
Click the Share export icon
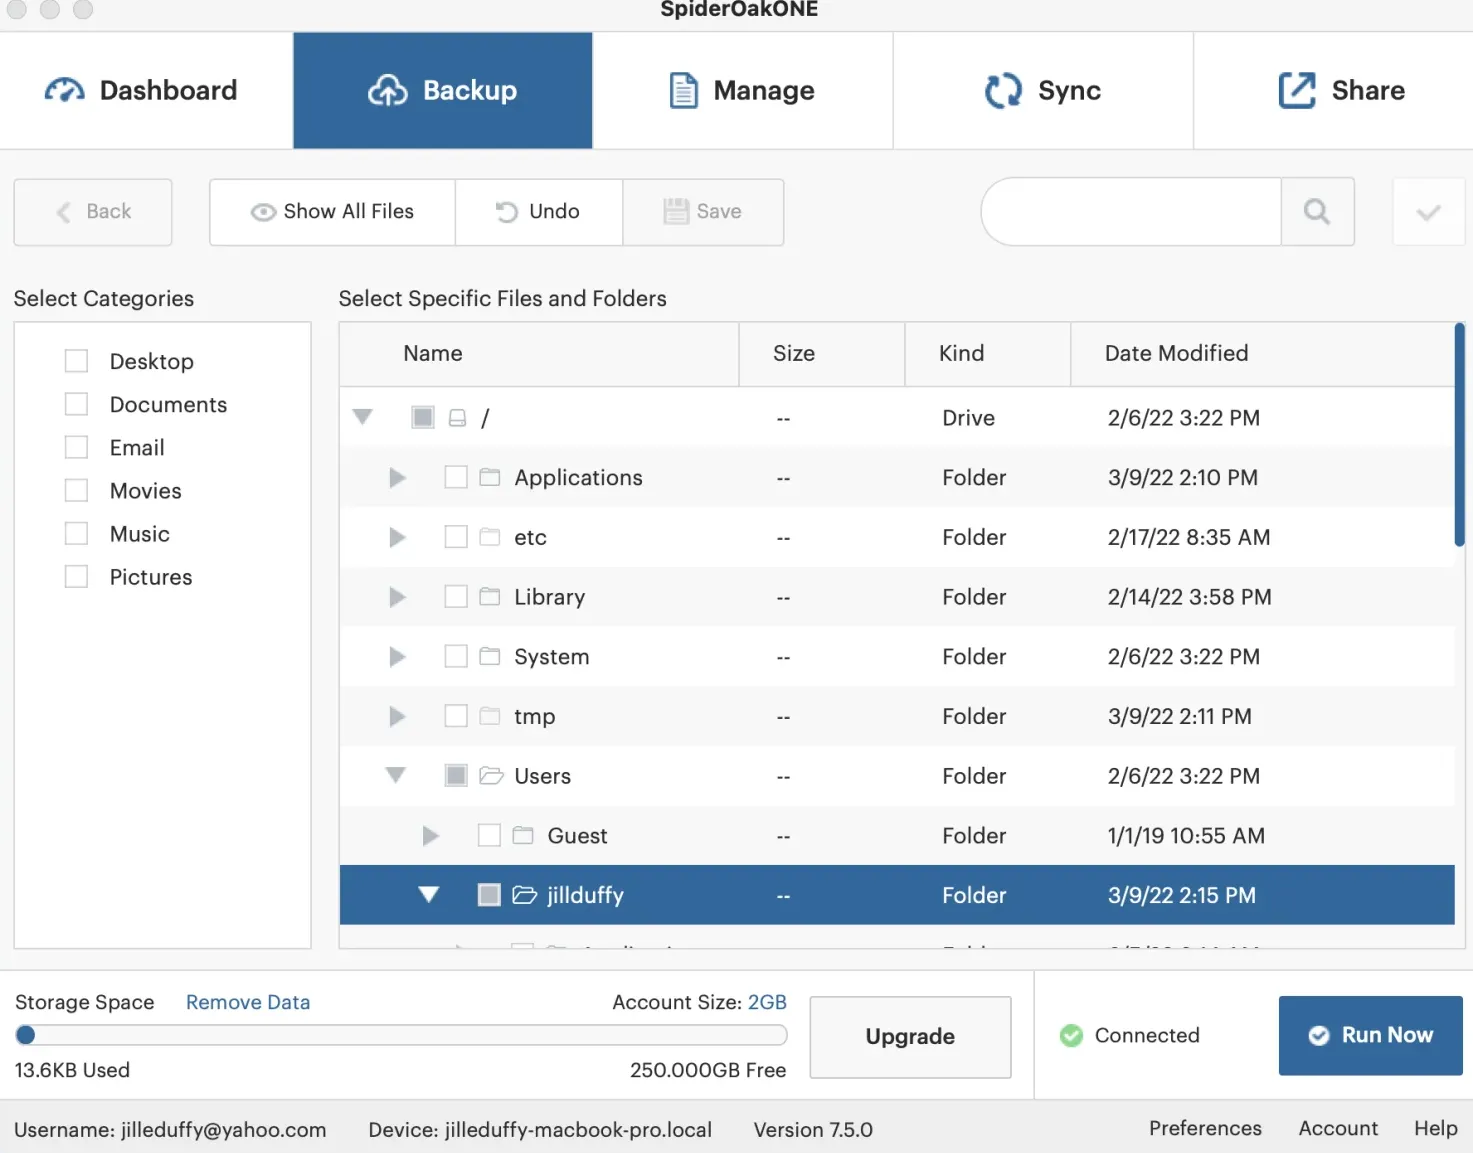1297,90
